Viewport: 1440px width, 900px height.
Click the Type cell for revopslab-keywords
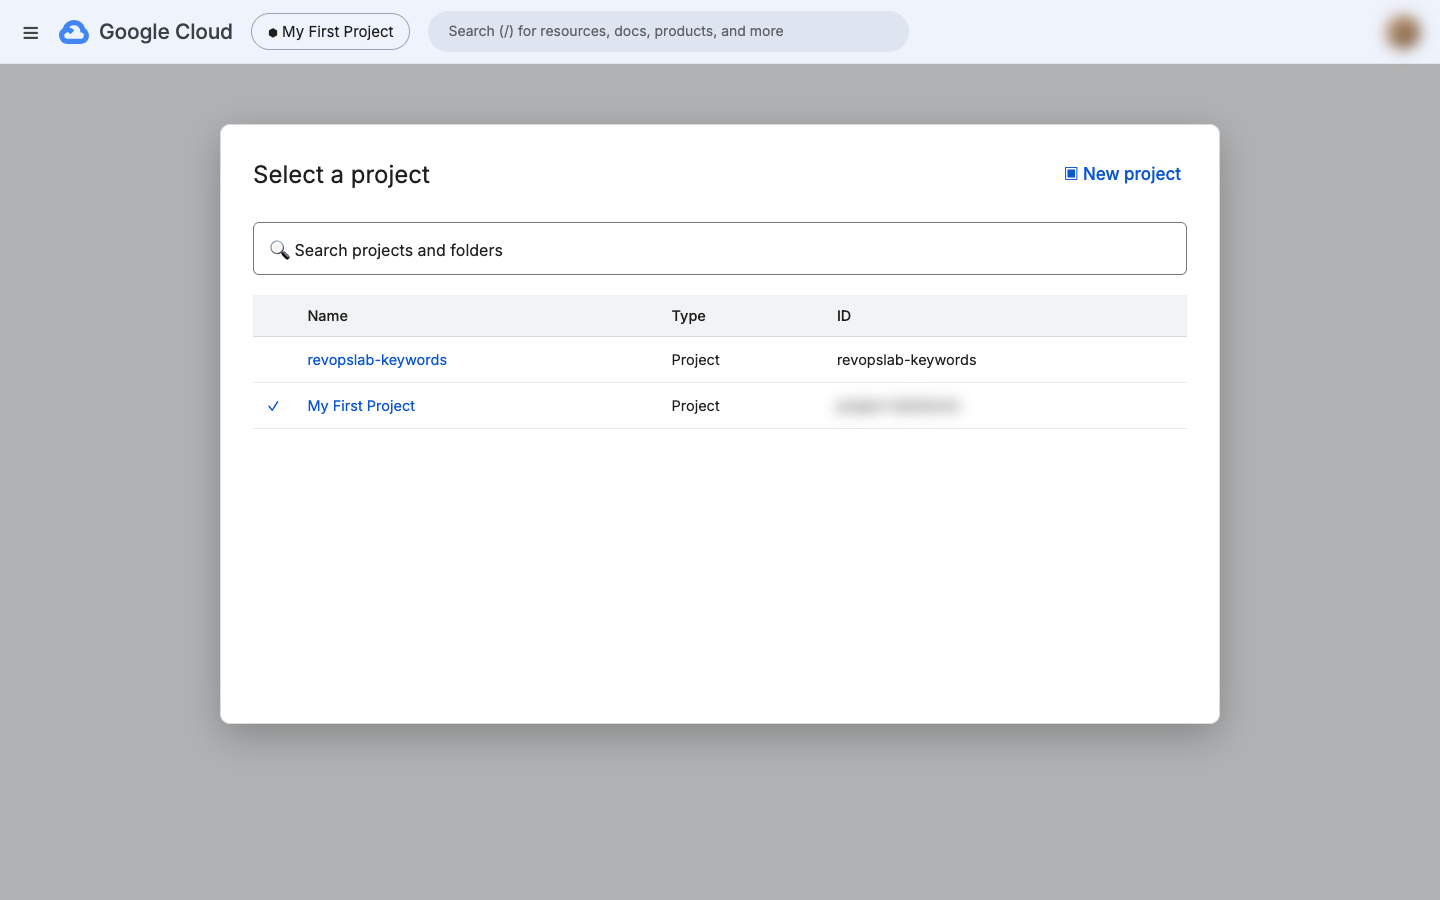coord(696,360)
